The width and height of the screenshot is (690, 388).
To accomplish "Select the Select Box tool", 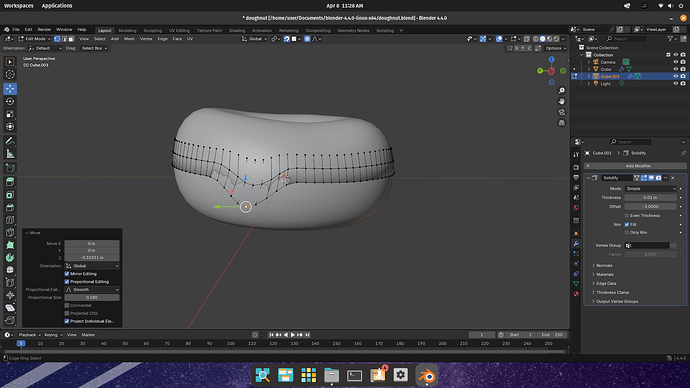I will [10, 62].
